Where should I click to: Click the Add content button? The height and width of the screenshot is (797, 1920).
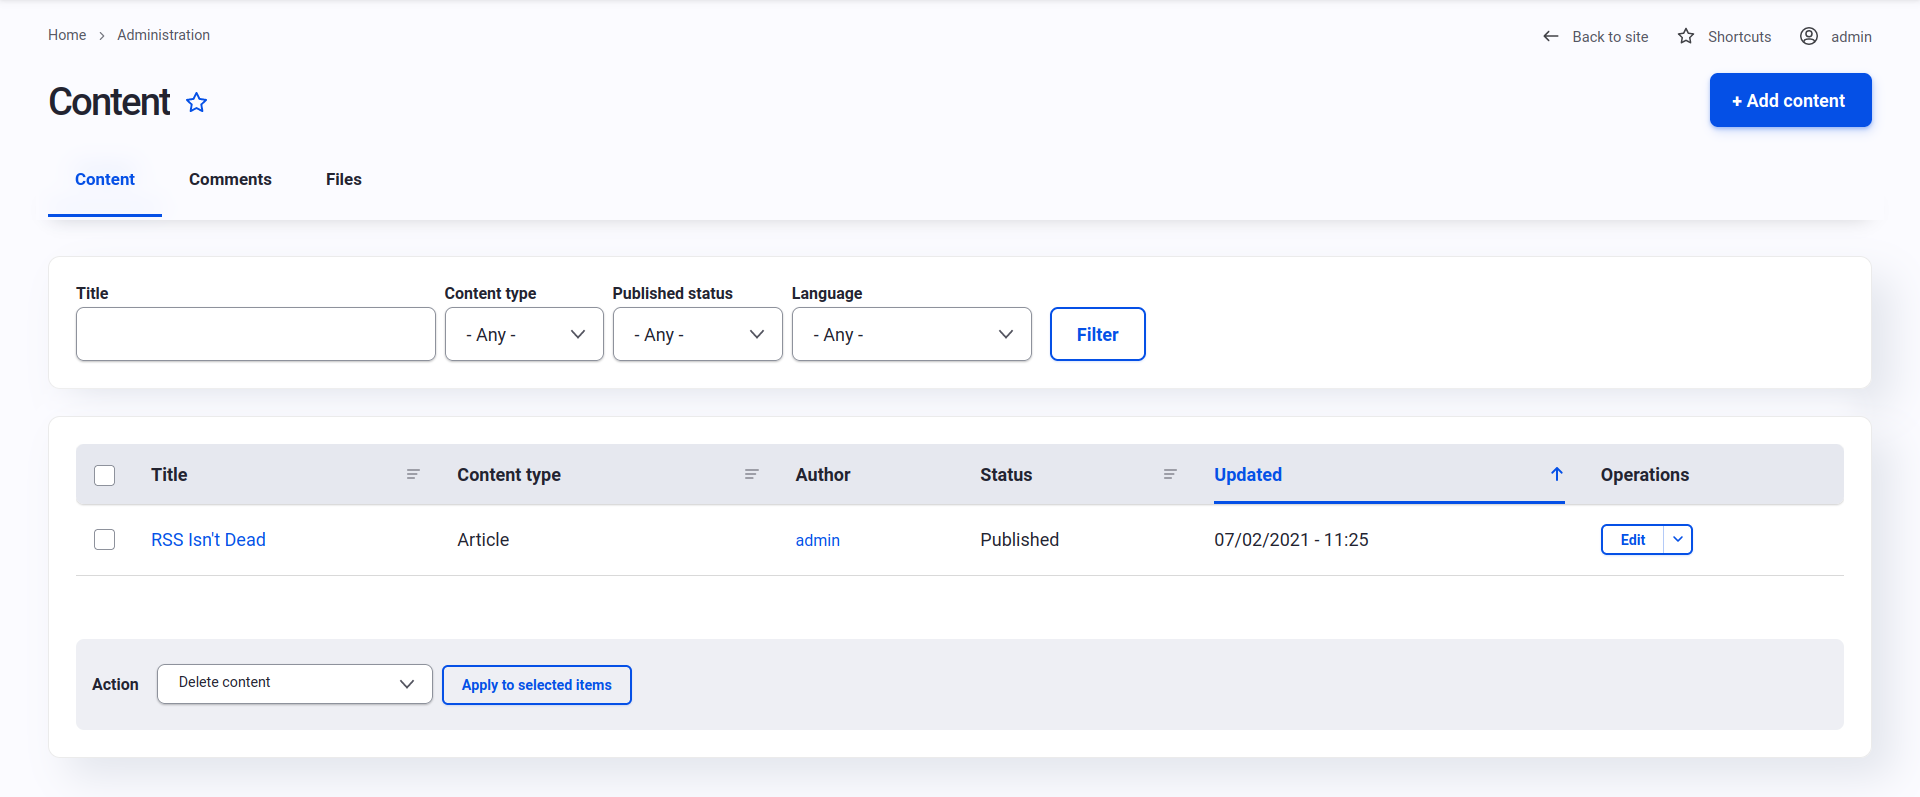tap(1790, 100)
